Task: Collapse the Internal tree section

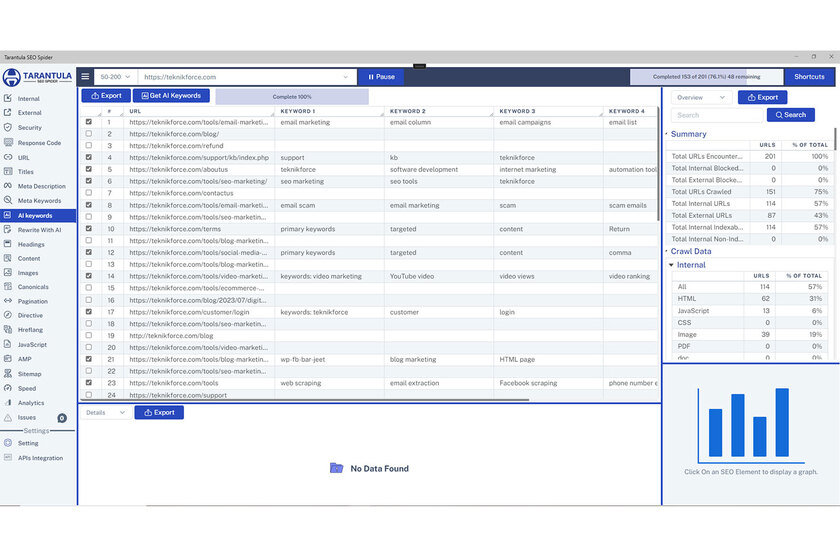Action: coord(671,265)
